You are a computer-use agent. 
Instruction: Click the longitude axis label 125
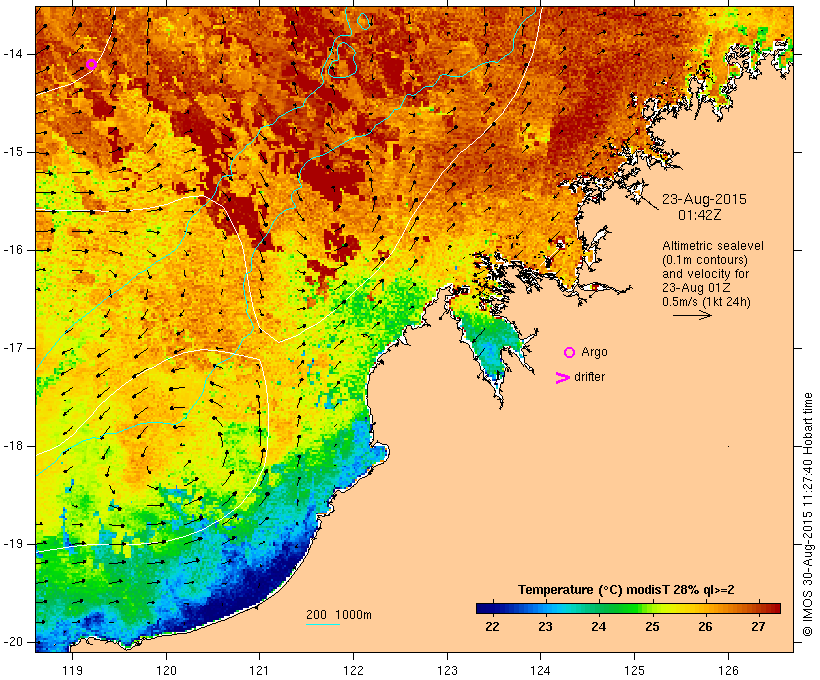(634, 670)
